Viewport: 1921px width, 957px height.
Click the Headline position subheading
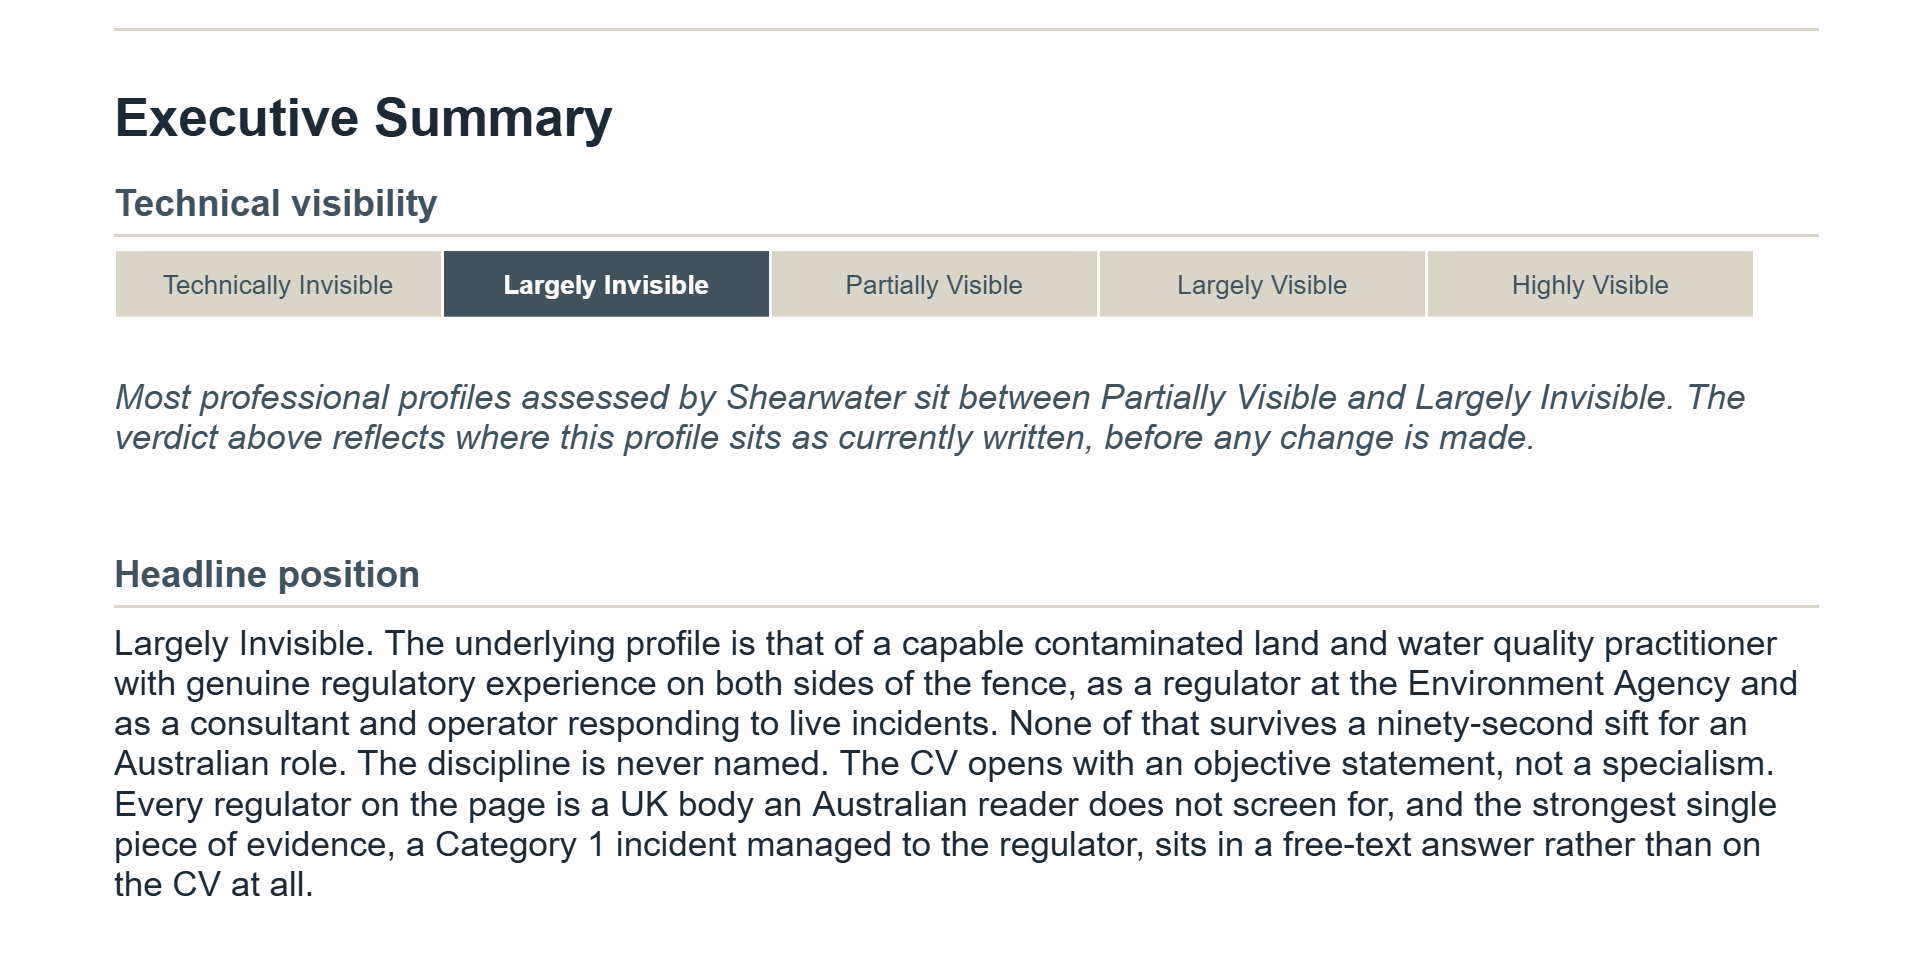tap(267, 575)
